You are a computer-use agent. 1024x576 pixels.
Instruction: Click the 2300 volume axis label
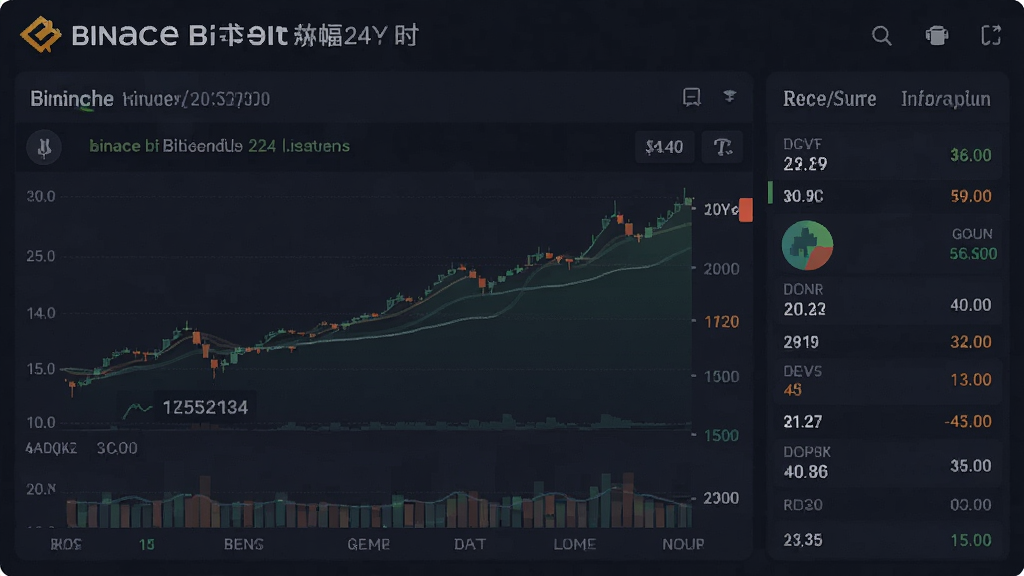click(721, 498)
